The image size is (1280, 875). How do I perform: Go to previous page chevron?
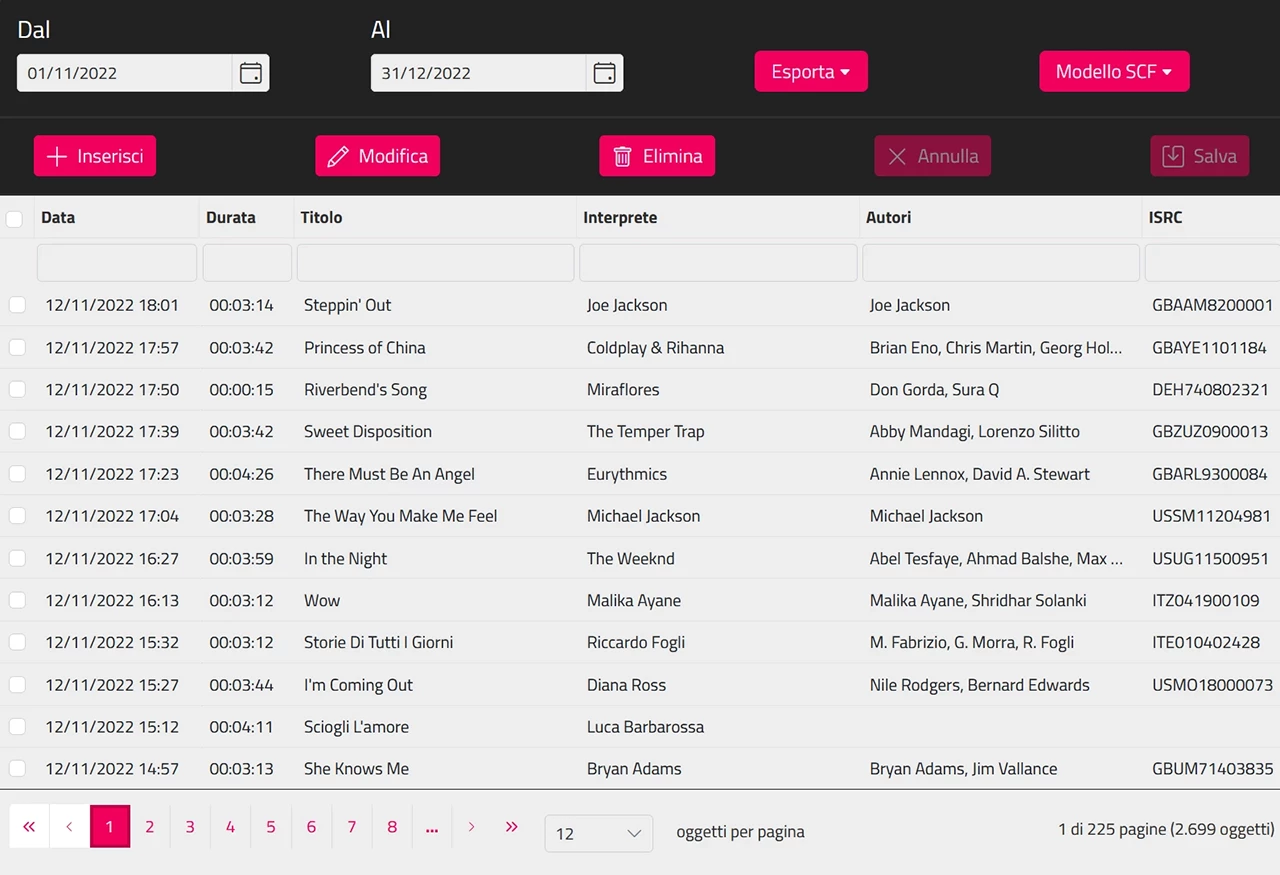69,827
